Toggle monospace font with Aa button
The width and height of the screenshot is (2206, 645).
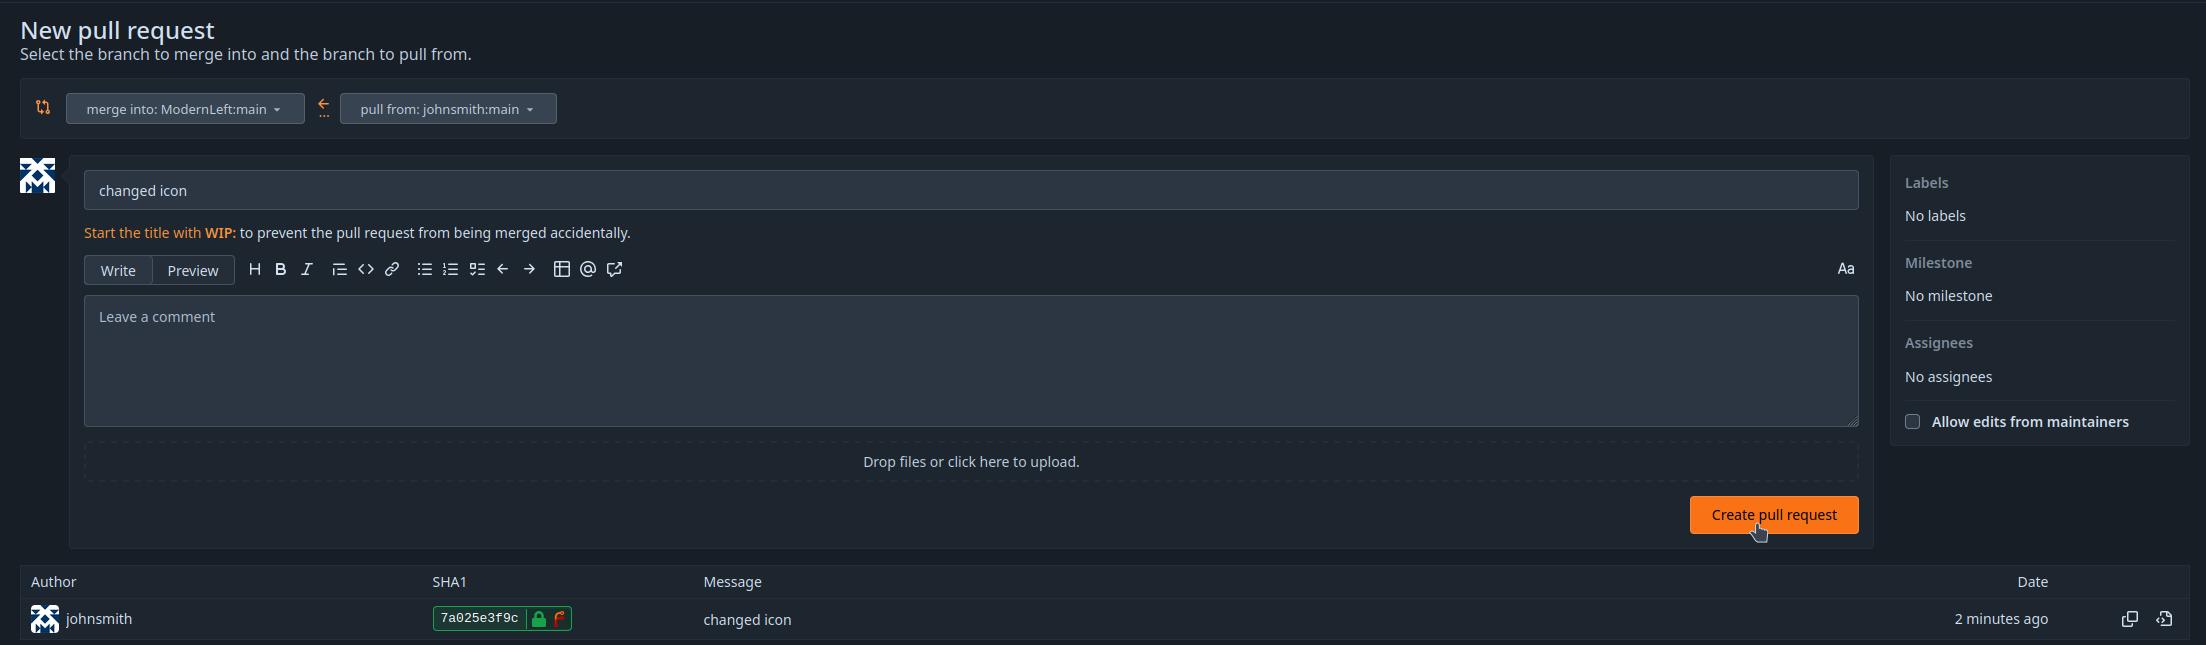coord(1846,269)
